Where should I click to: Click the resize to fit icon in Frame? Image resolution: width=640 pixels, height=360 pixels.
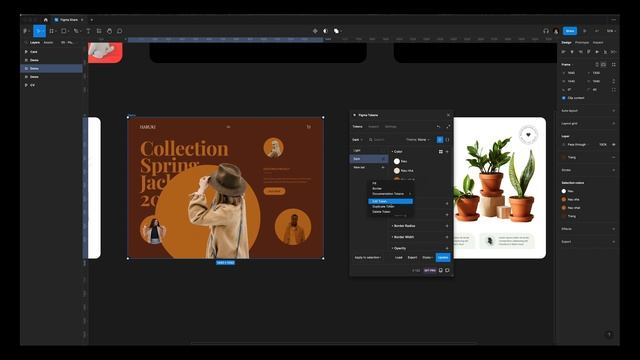pos(613,64)
